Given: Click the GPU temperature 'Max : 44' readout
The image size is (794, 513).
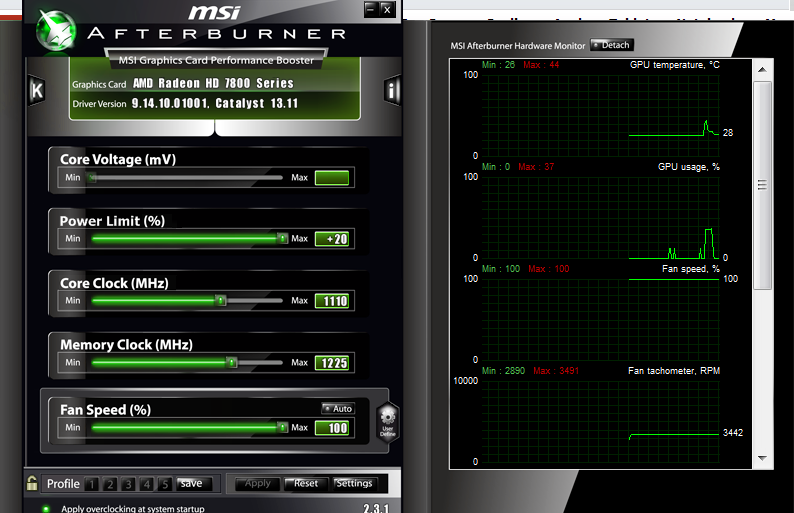Looking at the screenshot, I should pyautogui.click(x=541, y=65).
